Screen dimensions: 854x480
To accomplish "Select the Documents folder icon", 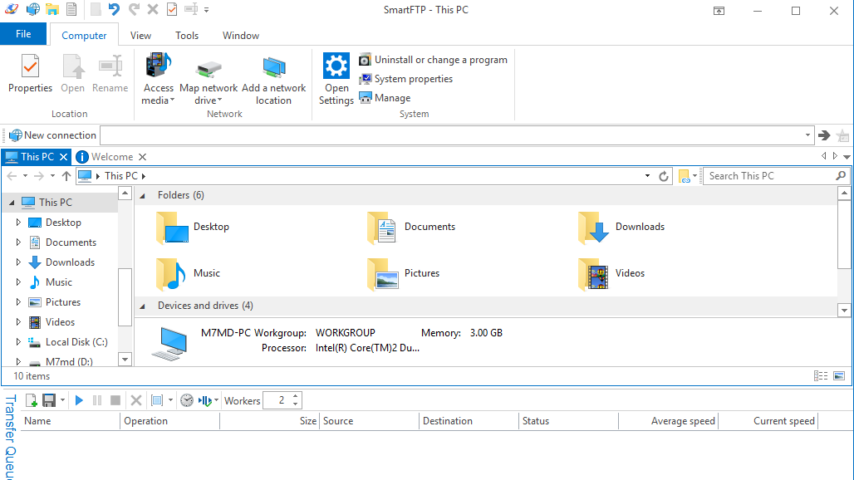I will pyautogui.click(x=382, y=227).
